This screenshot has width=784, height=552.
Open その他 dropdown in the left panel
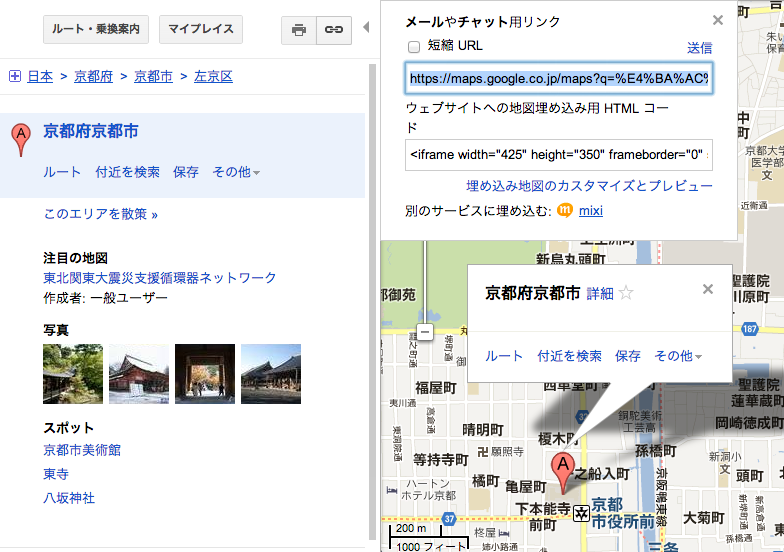[x=236, y=172]
